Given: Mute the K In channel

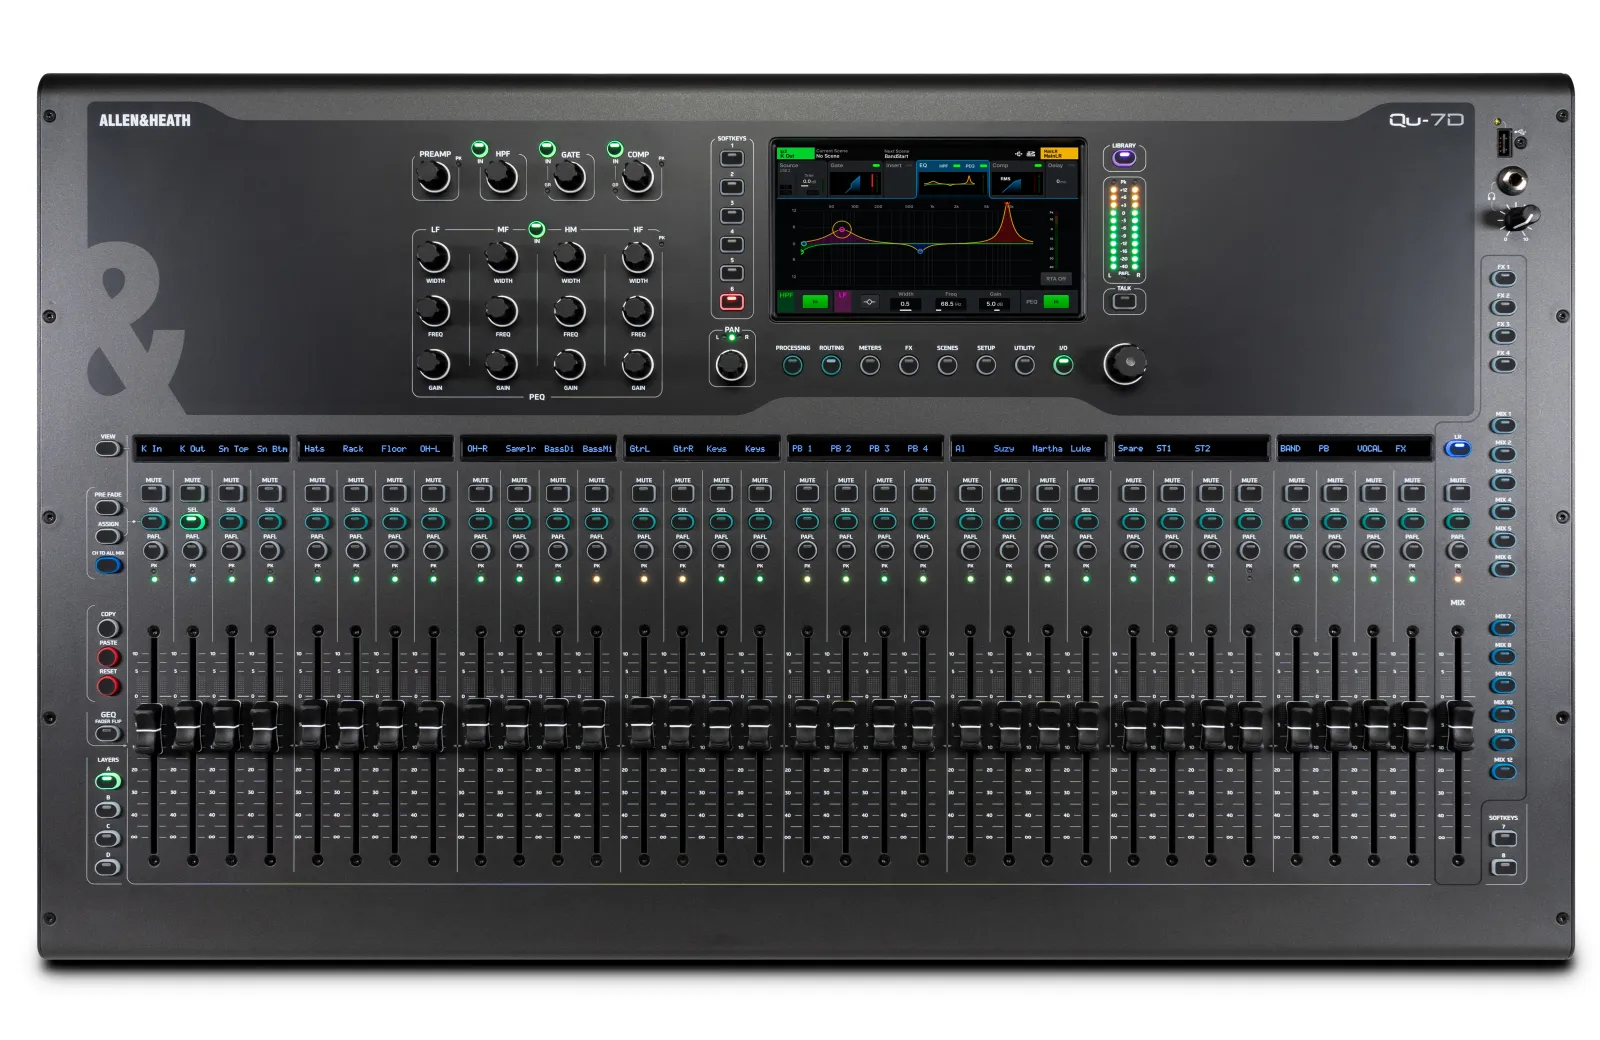Looking at the screenshot, I should pyautogui.click(x=154, y=493).
